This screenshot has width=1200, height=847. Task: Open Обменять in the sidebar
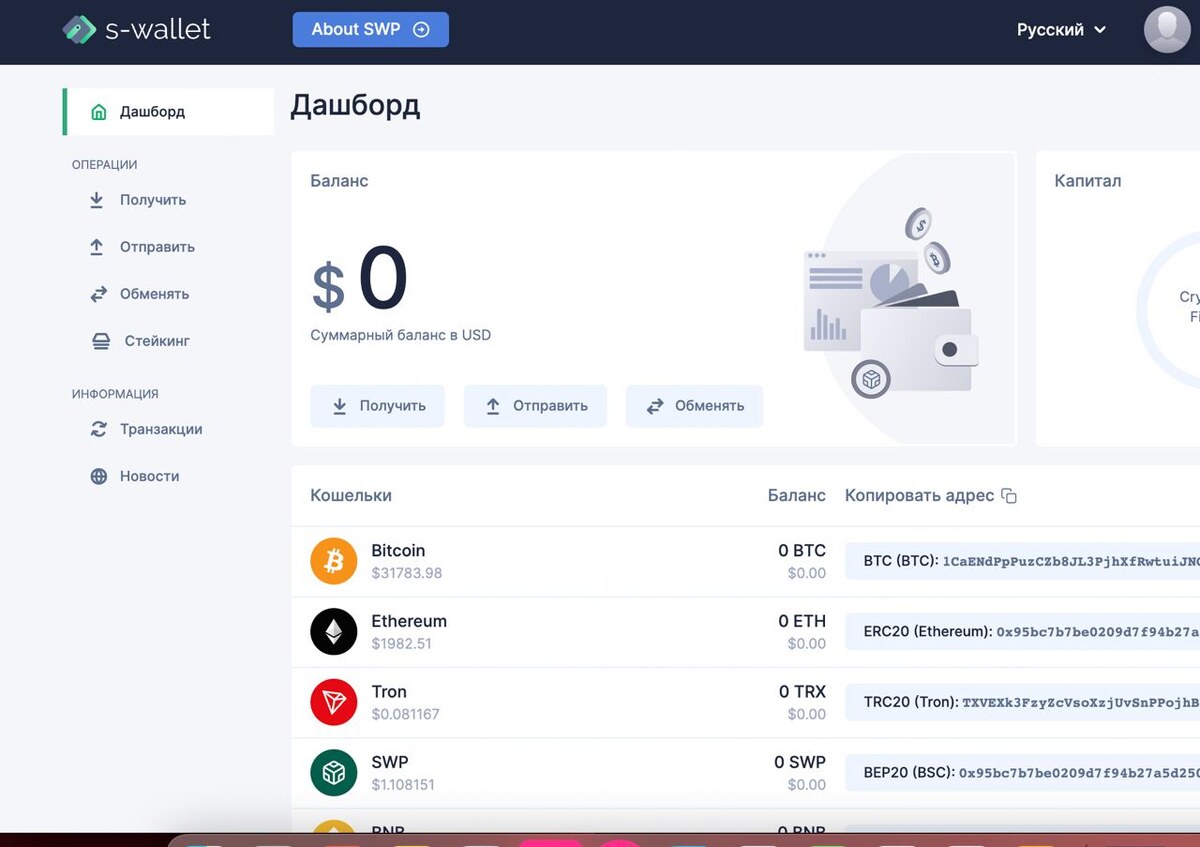(x=139, y=294)
